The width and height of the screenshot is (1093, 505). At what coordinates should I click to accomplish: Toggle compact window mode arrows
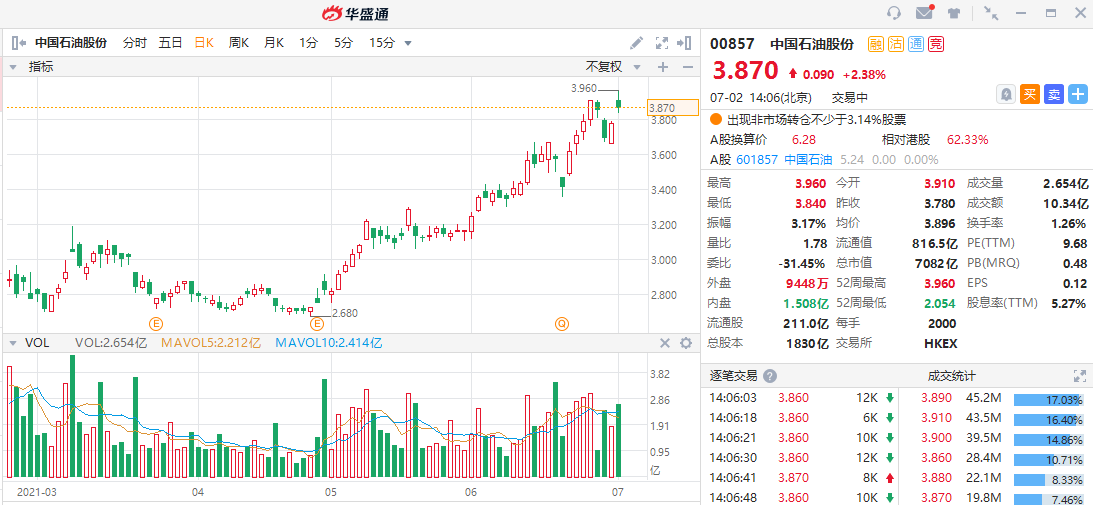pos(991,13)
